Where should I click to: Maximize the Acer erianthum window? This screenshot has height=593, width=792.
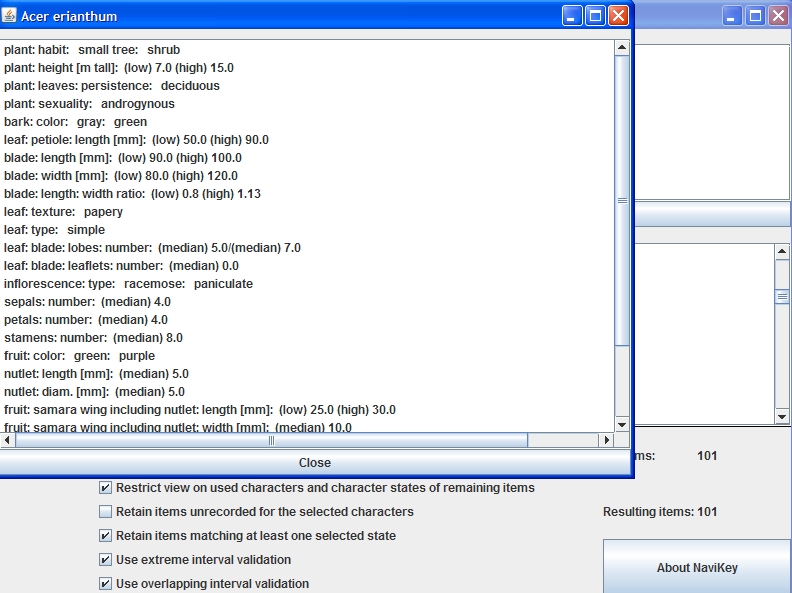coord(595,16)
